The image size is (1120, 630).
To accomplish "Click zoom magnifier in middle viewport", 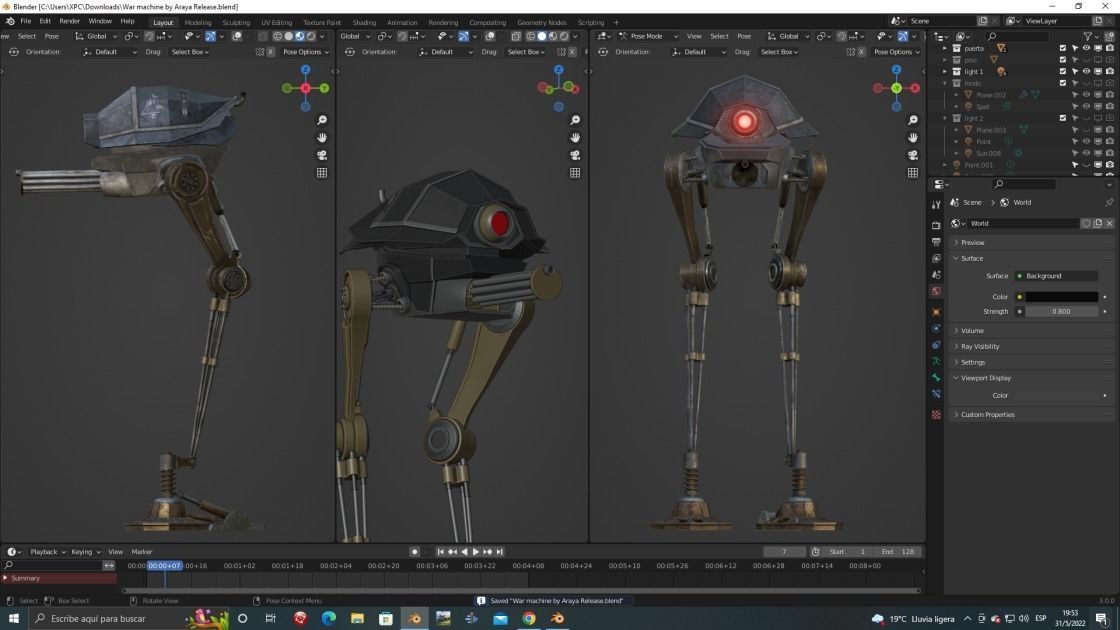I will coord(575,120).
